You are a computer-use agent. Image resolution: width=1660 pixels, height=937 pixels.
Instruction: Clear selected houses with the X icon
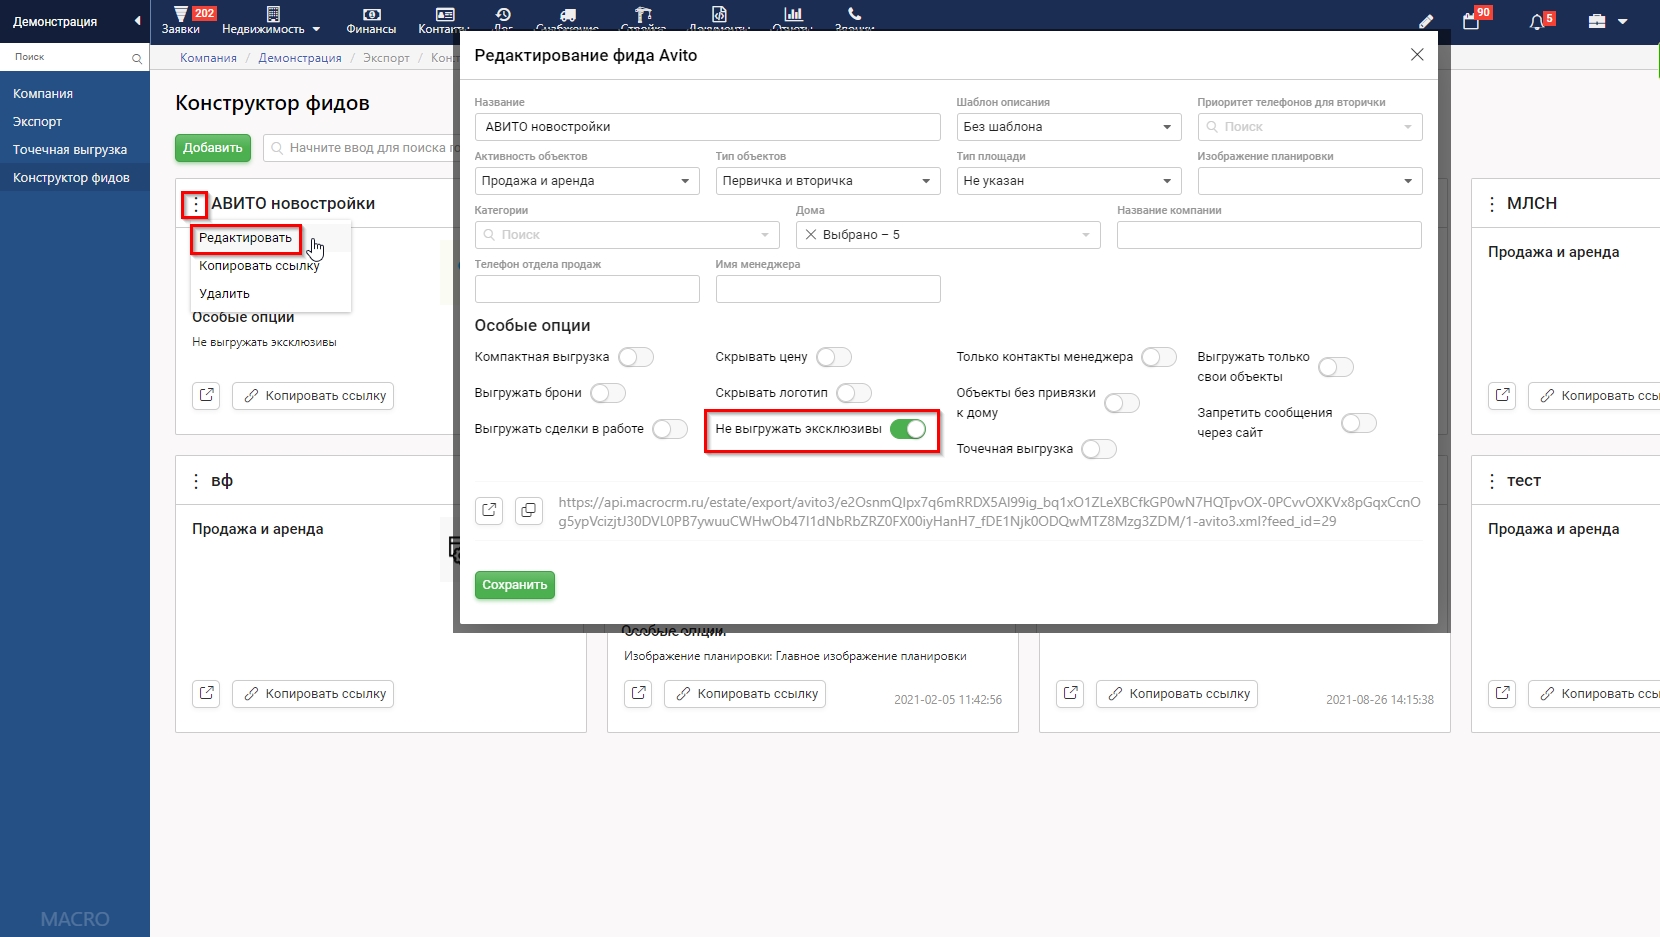tap(811, 235)
